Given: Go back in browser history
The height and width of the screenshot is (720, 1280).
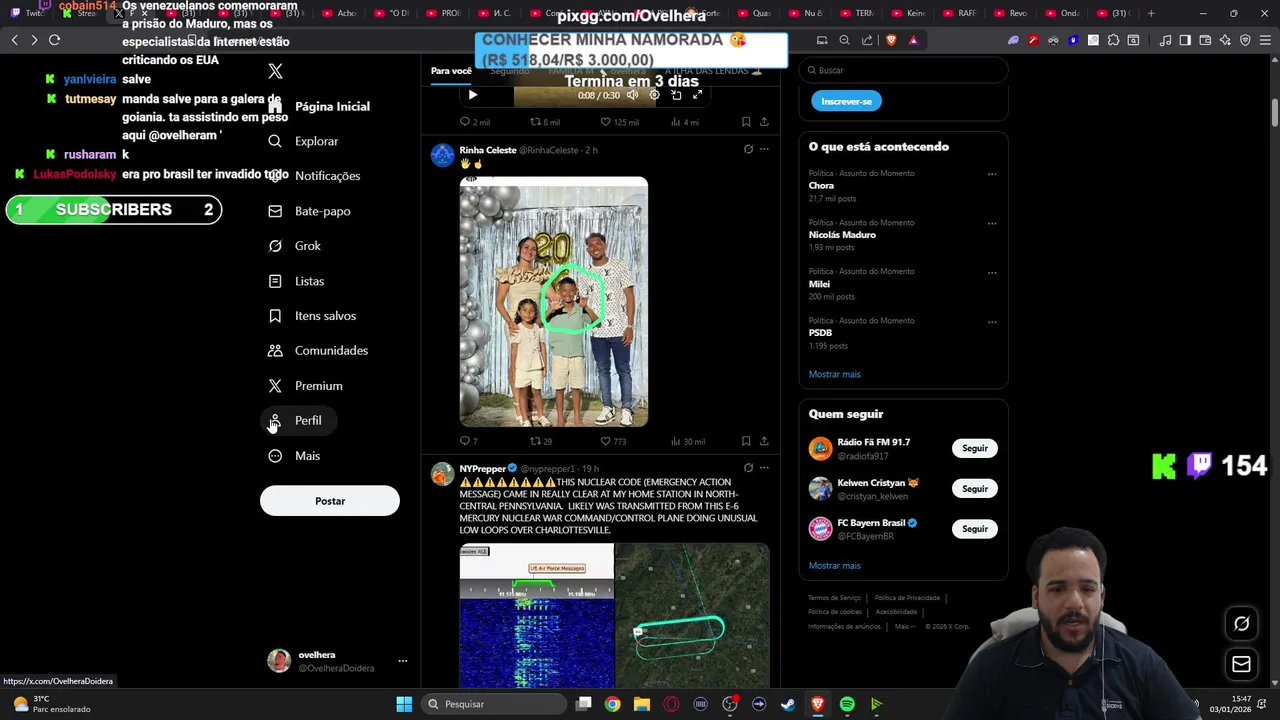Looking at the screenshot, I should point(14,40).
